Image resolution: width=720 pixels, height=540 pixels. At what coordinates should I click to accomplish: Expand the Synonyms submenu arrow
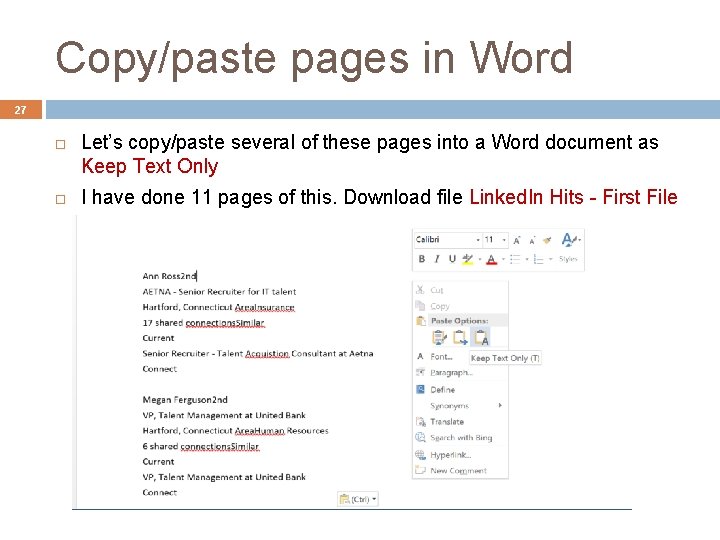[500, 405]
